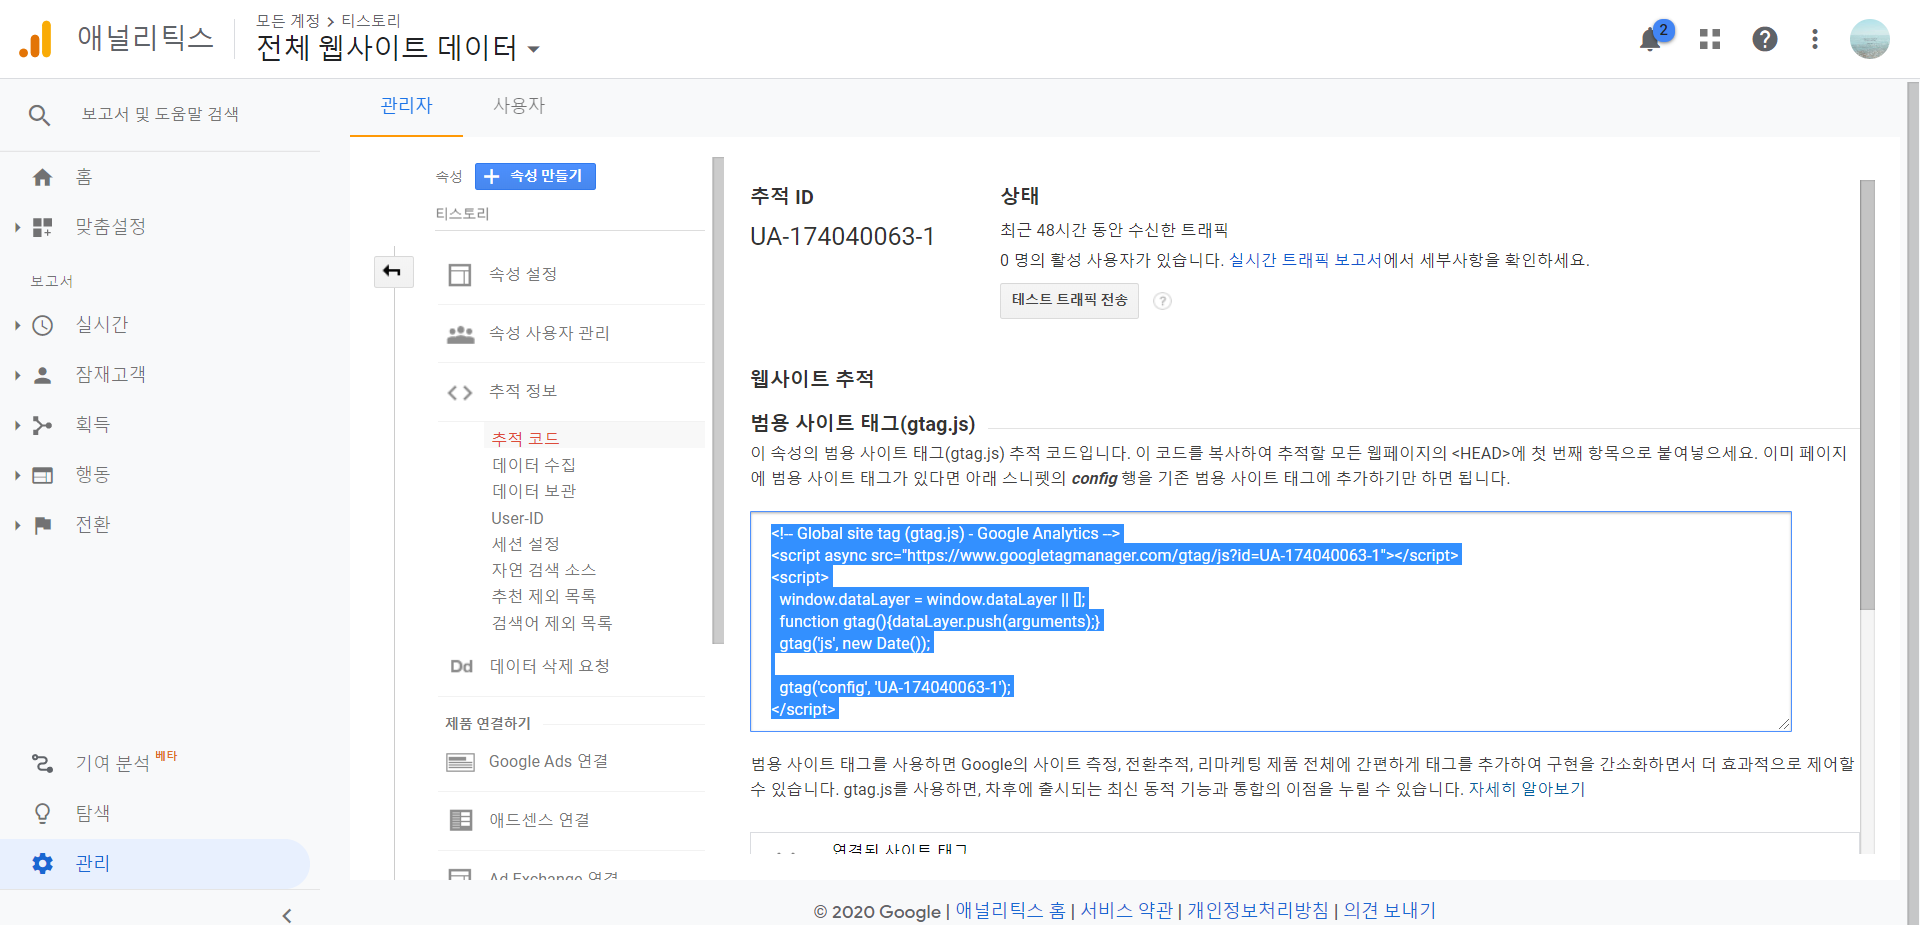The width and height of the screenshot is (1920, 925).
Task: Expand the 실시간 reports section
Action: tap(17, 325)
